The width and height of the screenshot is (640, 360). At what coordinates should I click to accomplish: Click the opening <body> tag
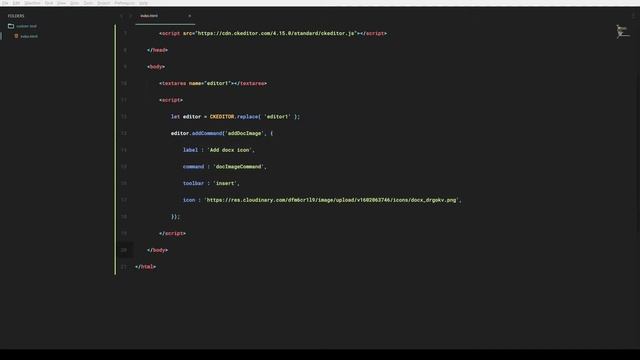tap(156, 67)
